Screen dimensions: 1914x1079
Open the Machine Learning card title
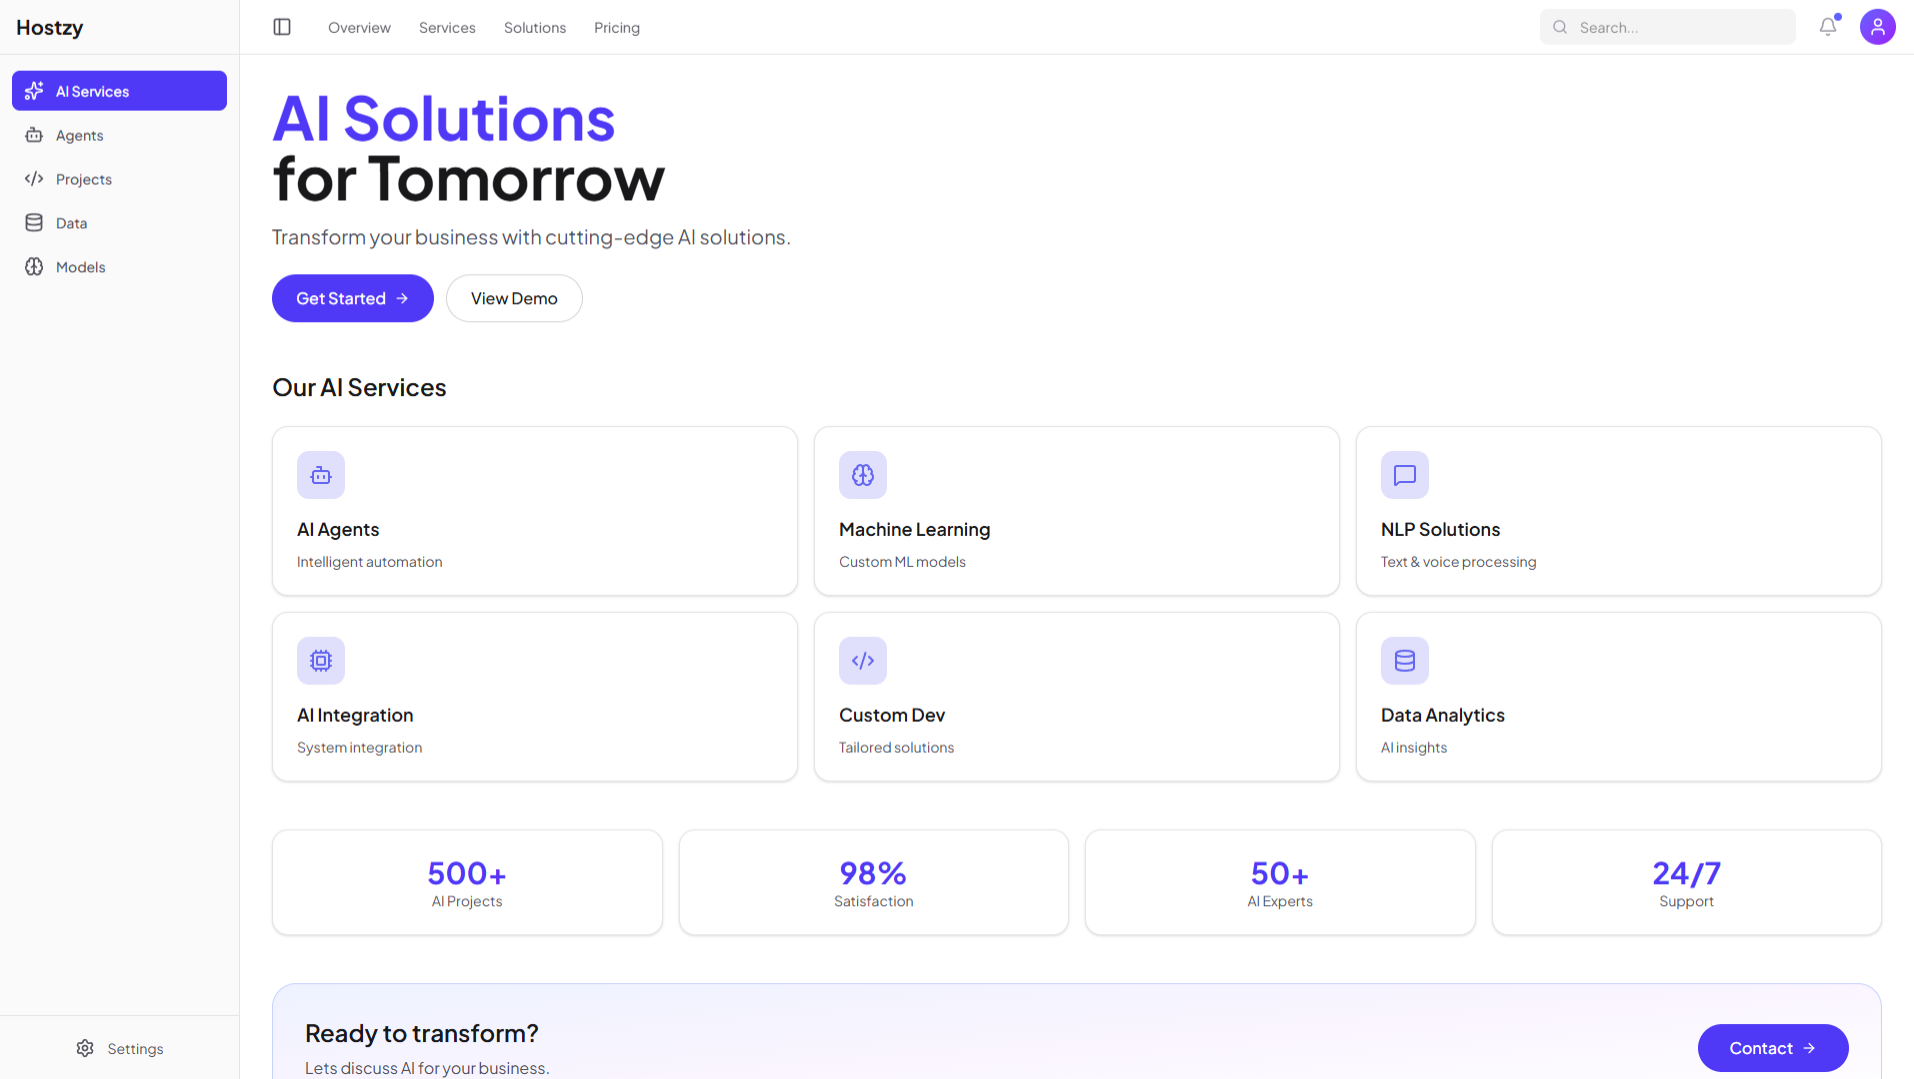[x=914, y=529]
